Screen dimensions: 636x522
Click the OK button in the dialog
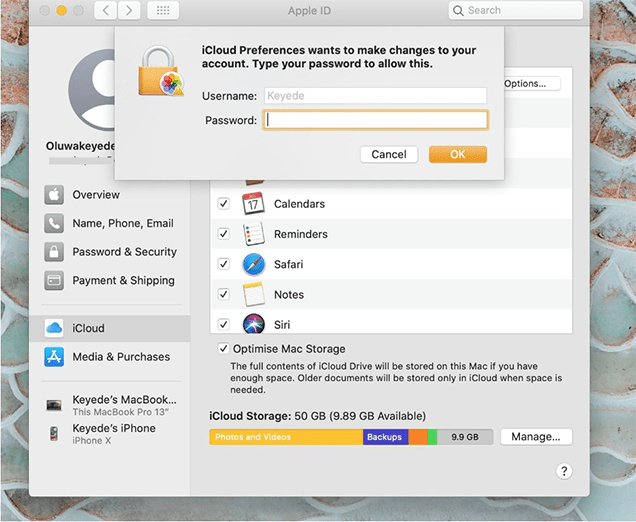458,154
